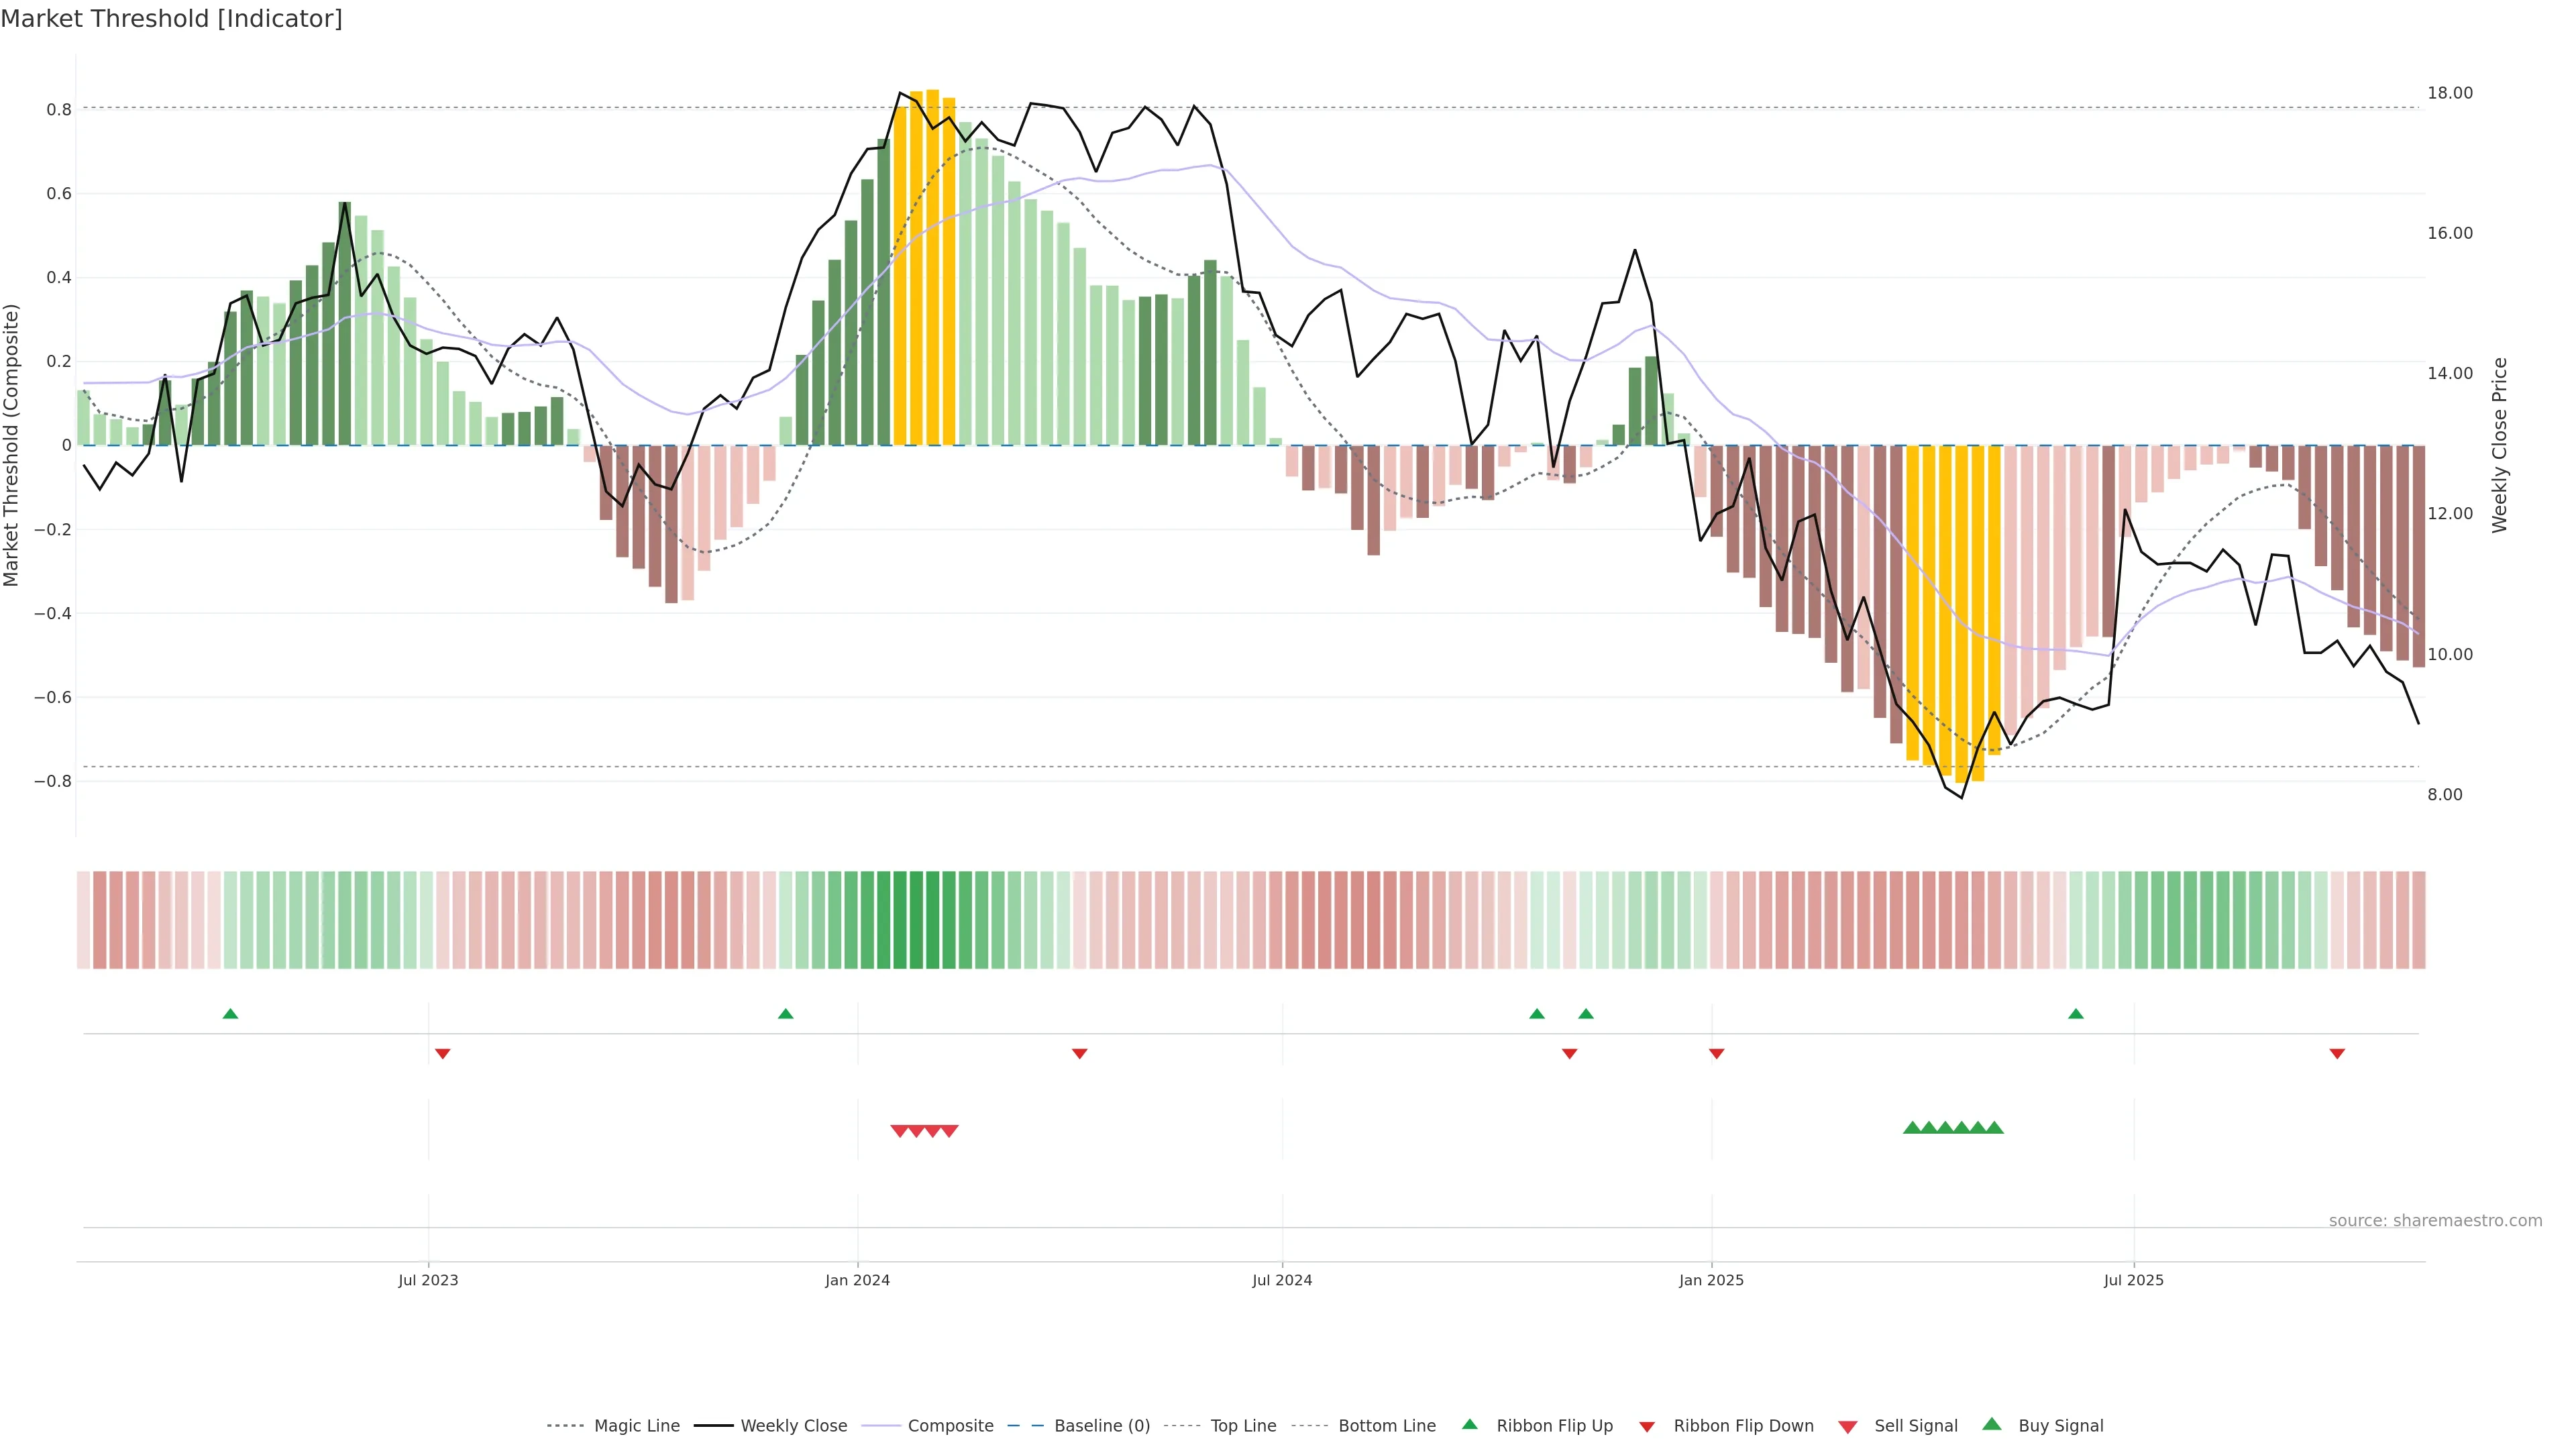Click the Sell Signal legend label

pos(1915,1426)
